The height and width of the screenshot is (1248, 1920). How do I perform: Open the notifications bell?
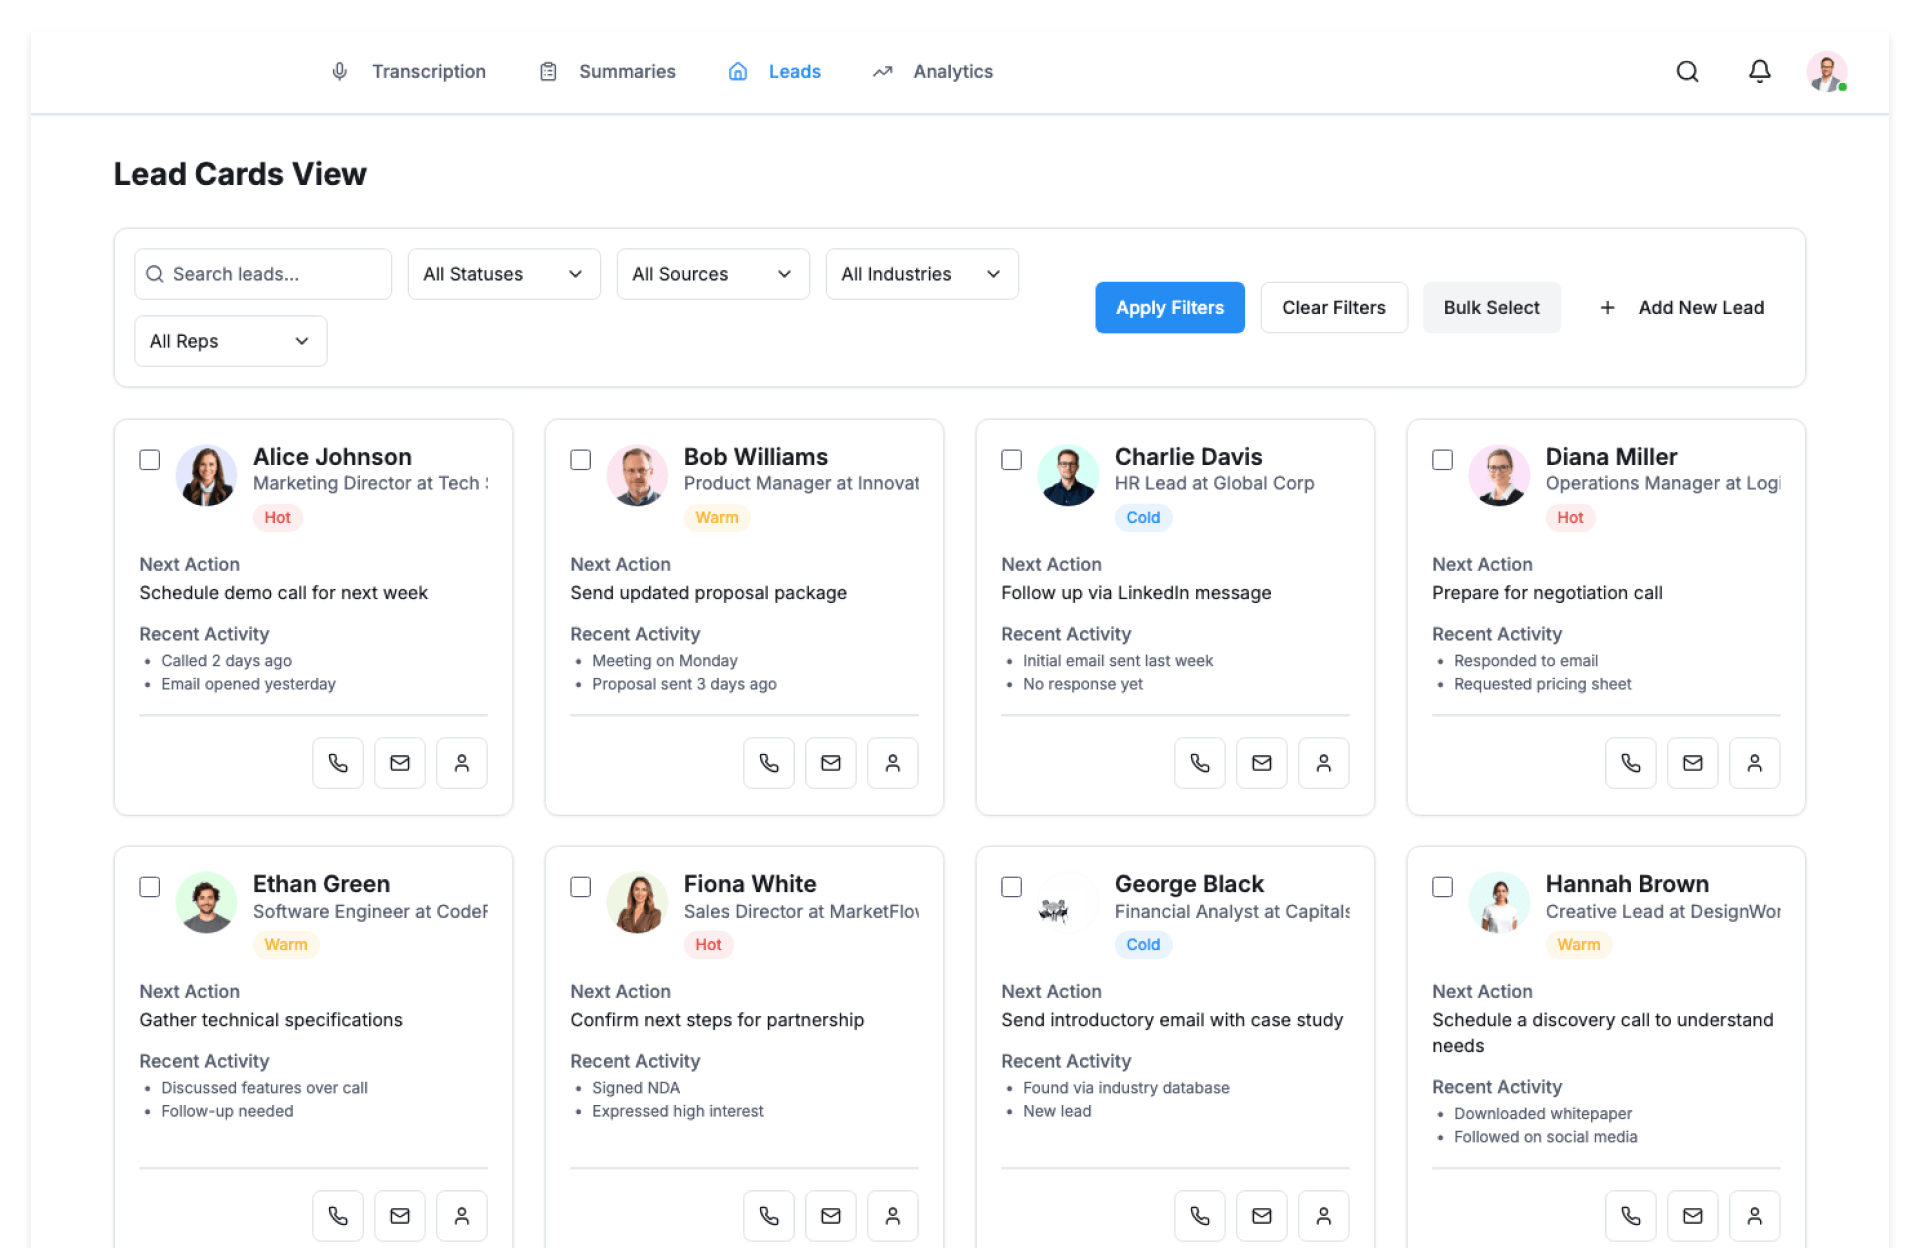click(1759, 71)
